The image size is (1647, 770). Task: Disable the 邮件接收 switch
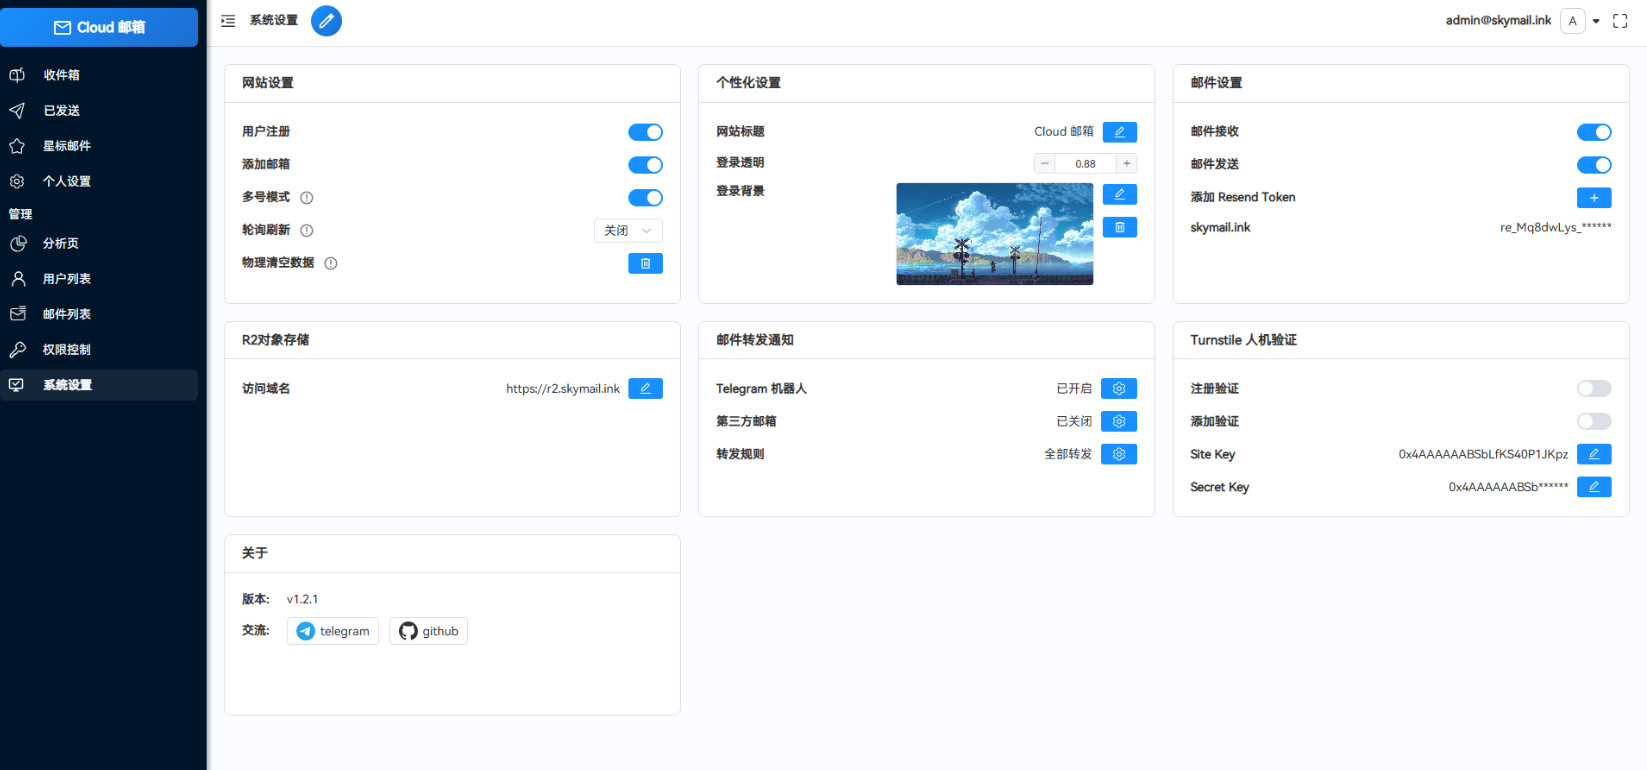click(x=1593, y=132)
